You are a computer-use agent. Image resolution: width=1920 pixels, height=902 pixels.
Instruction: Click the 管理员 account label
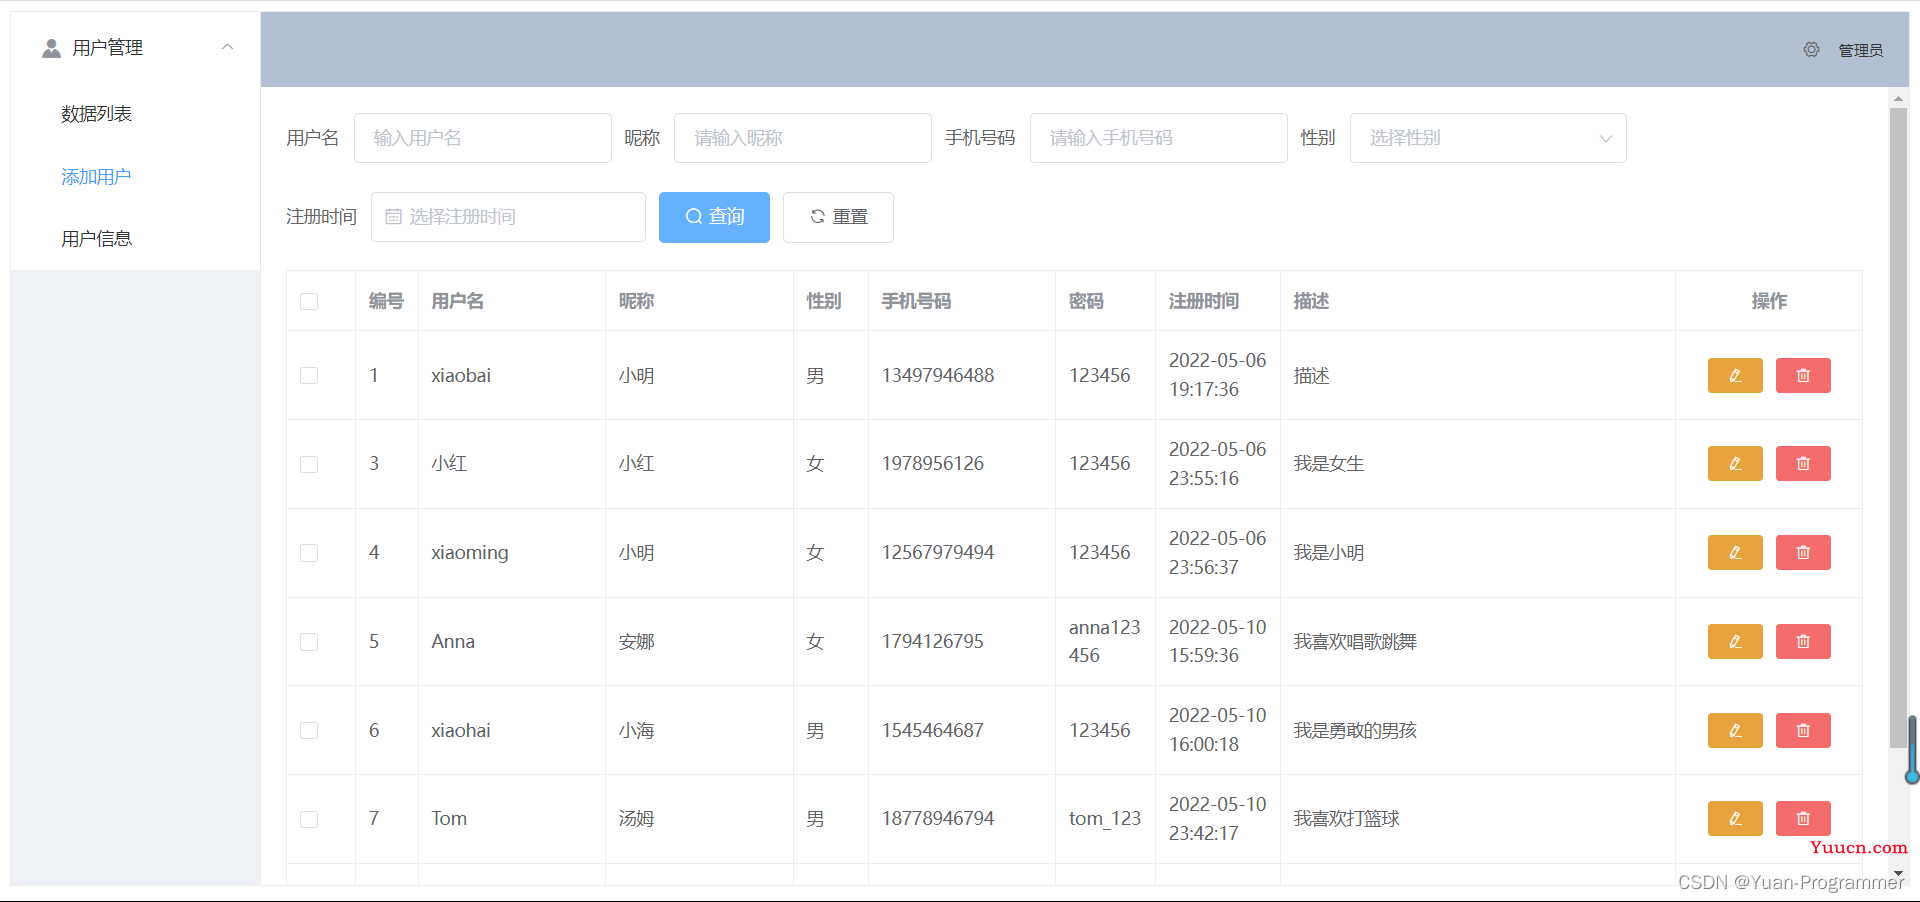[1860, 50]
